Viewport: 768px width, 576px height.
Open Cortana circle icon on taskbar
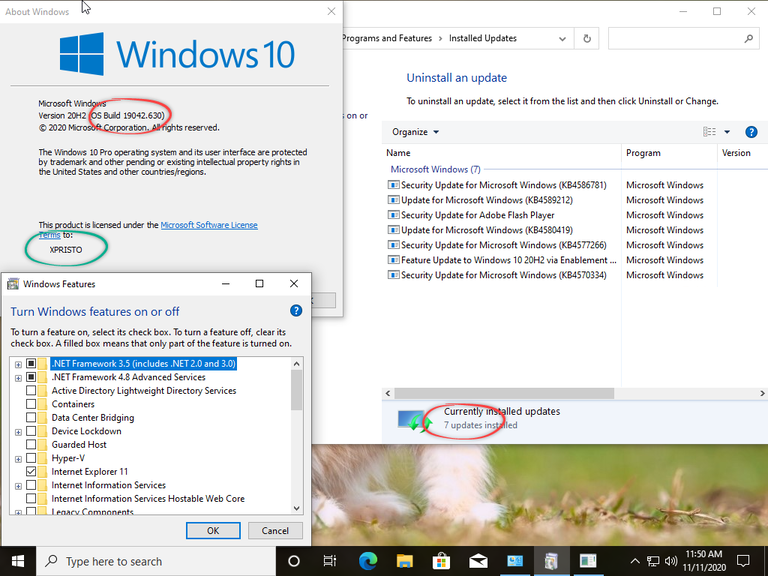[293, 561]
